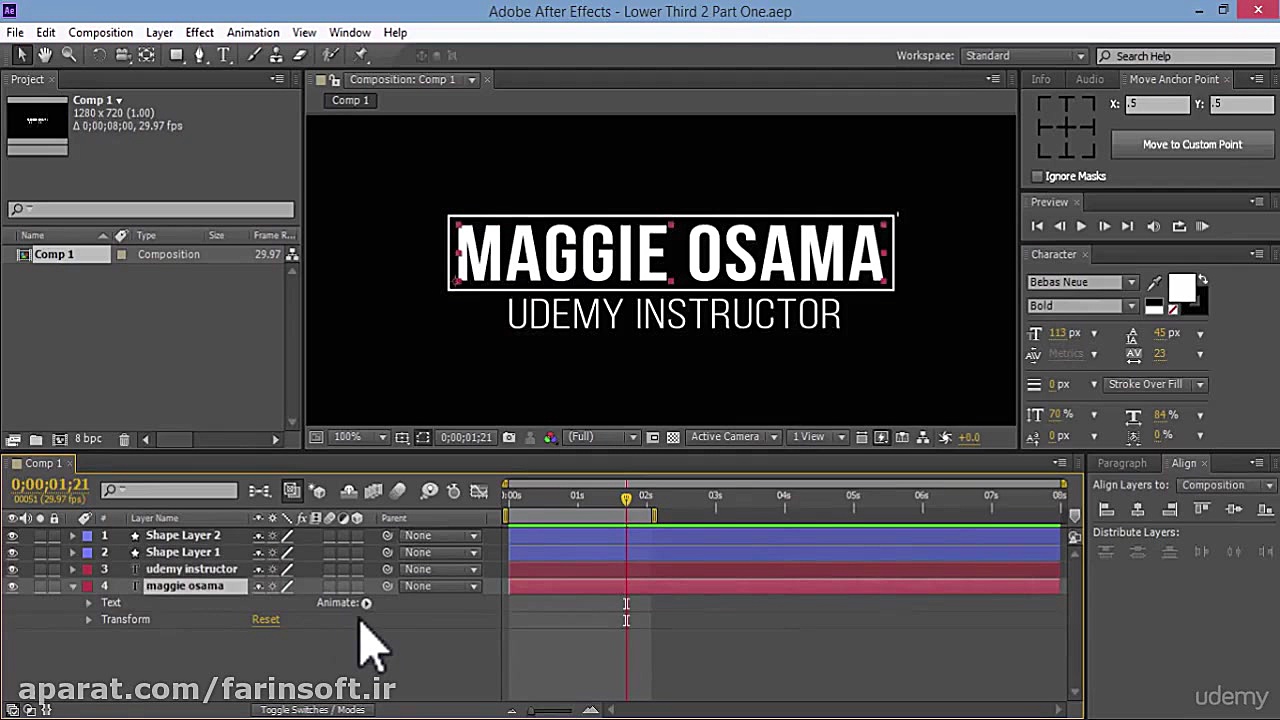Toggle transparency grid in viewer

click(673, 437)
